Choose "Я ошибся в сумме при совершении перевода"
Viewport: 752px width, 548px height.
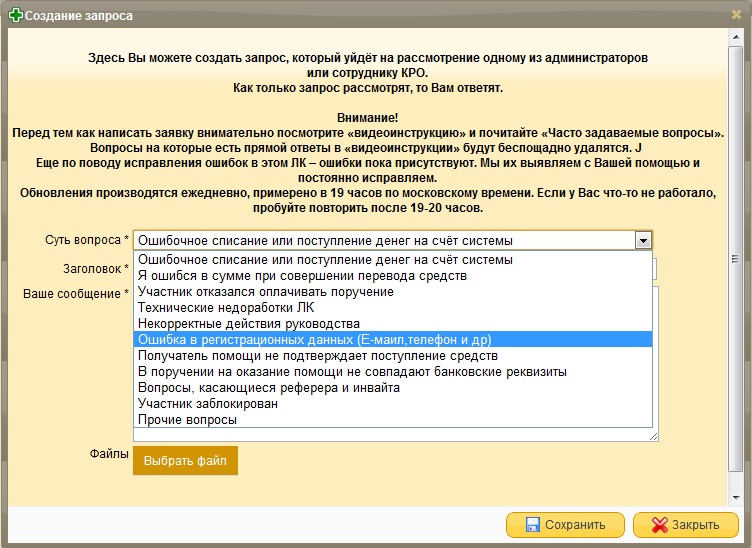pos(393,276)
